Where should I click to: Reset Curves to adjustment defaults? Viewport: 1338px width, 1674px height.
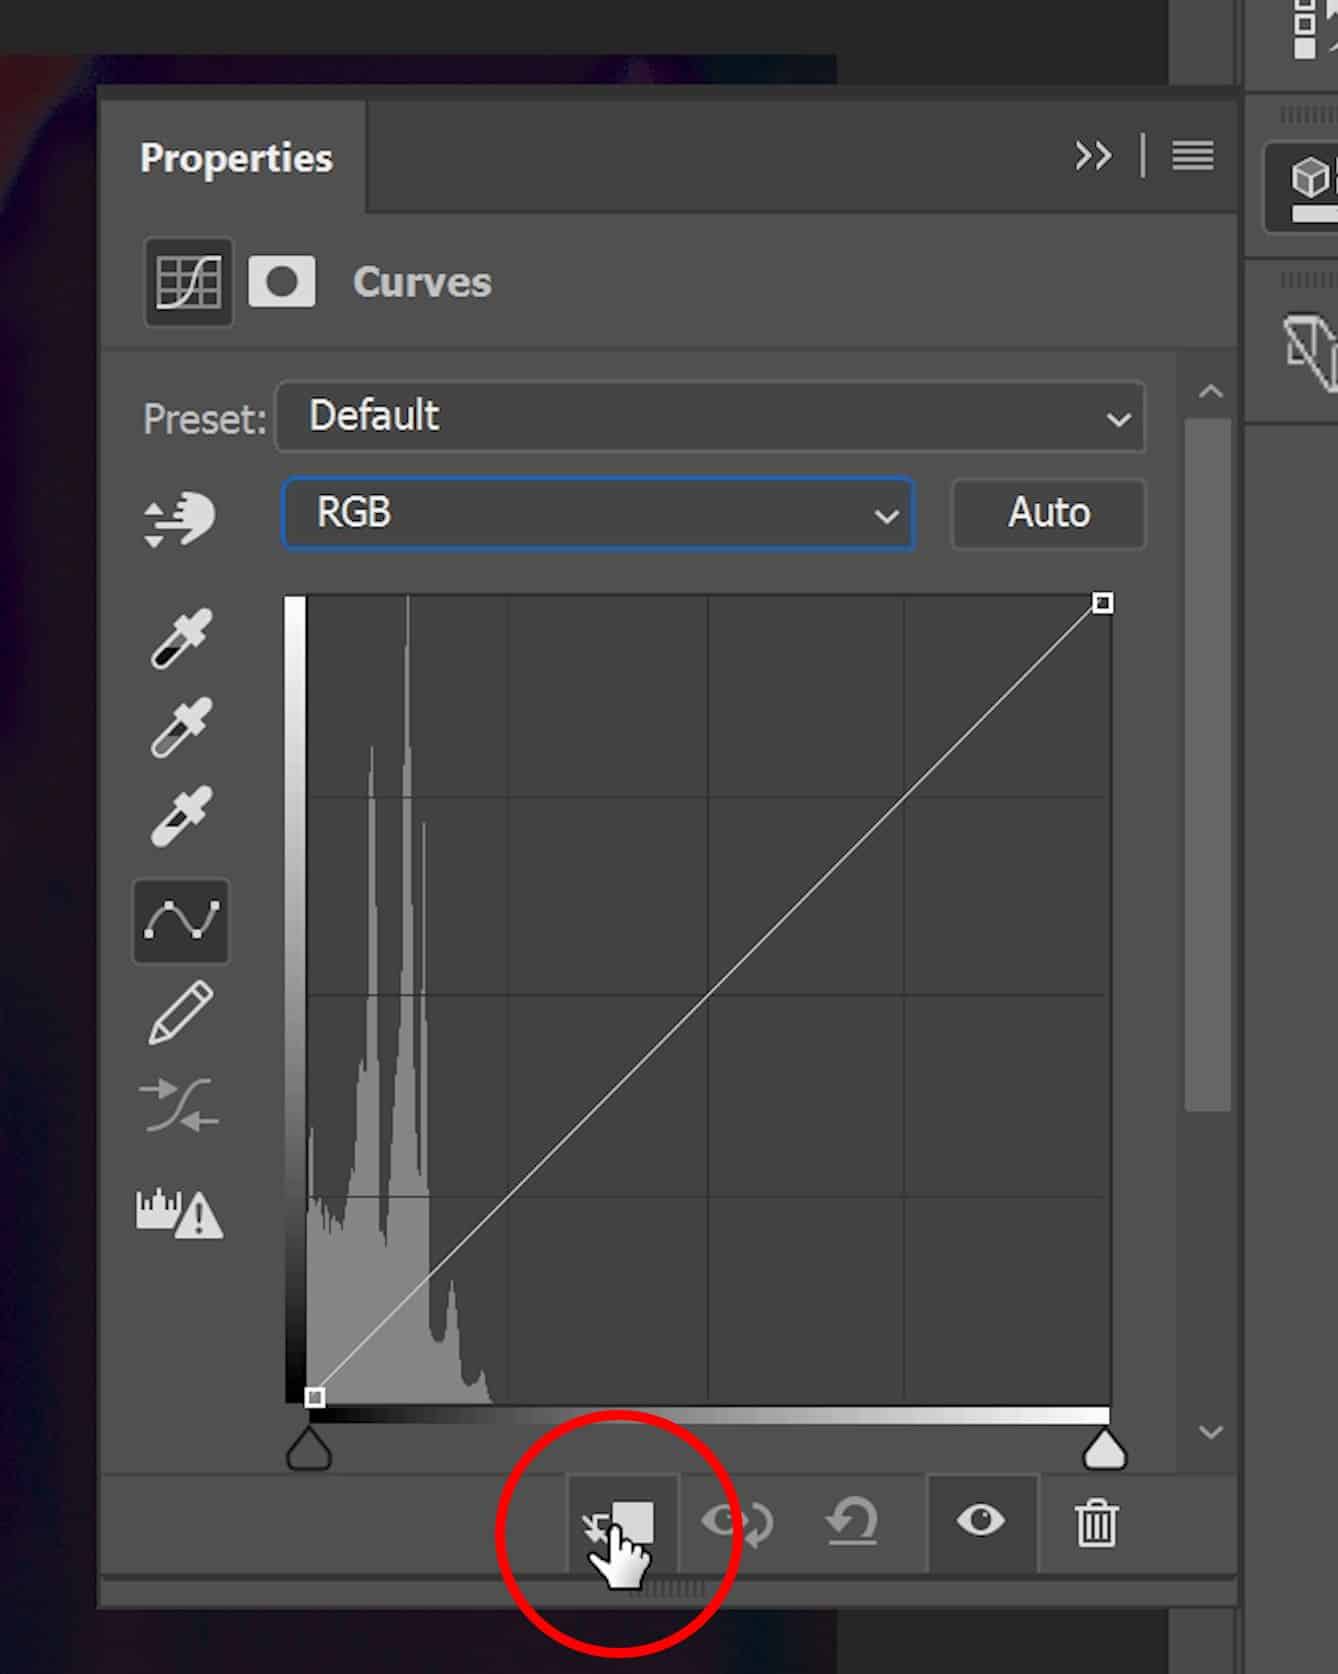tap(852, 1523)
